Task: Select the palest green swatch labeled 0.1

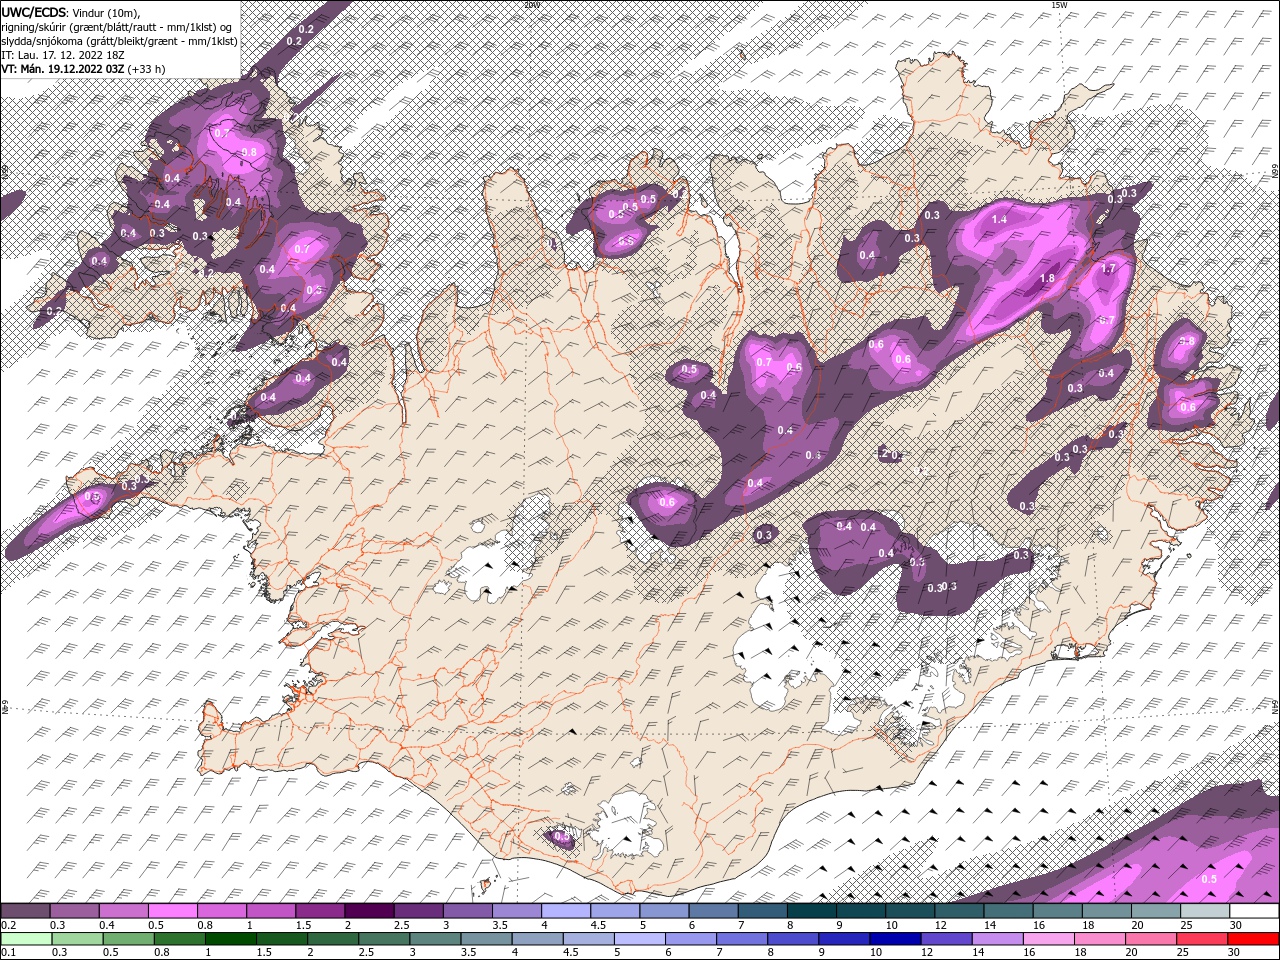Action: click(x=25, y=939)
